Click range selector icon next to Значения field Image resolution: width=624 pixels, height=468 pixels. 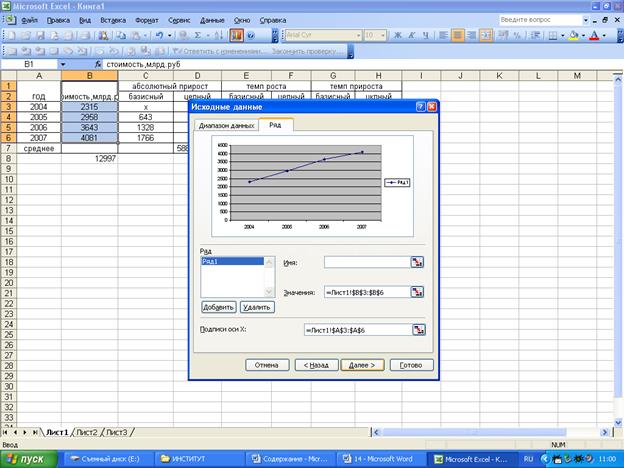click(x=417, y=292)
